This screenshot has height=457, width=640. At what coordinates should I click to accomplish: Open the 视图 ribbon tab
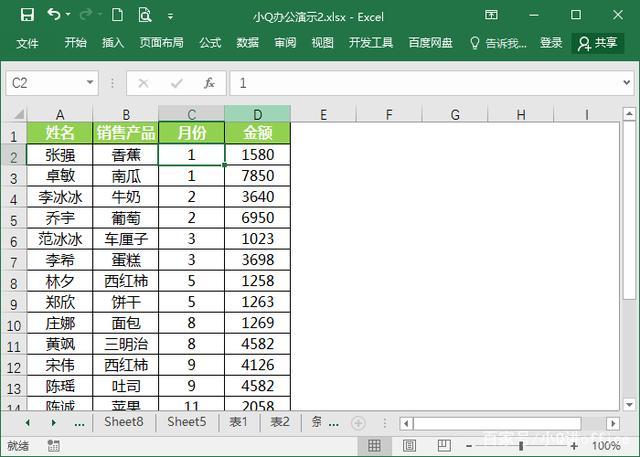point(322,42)
